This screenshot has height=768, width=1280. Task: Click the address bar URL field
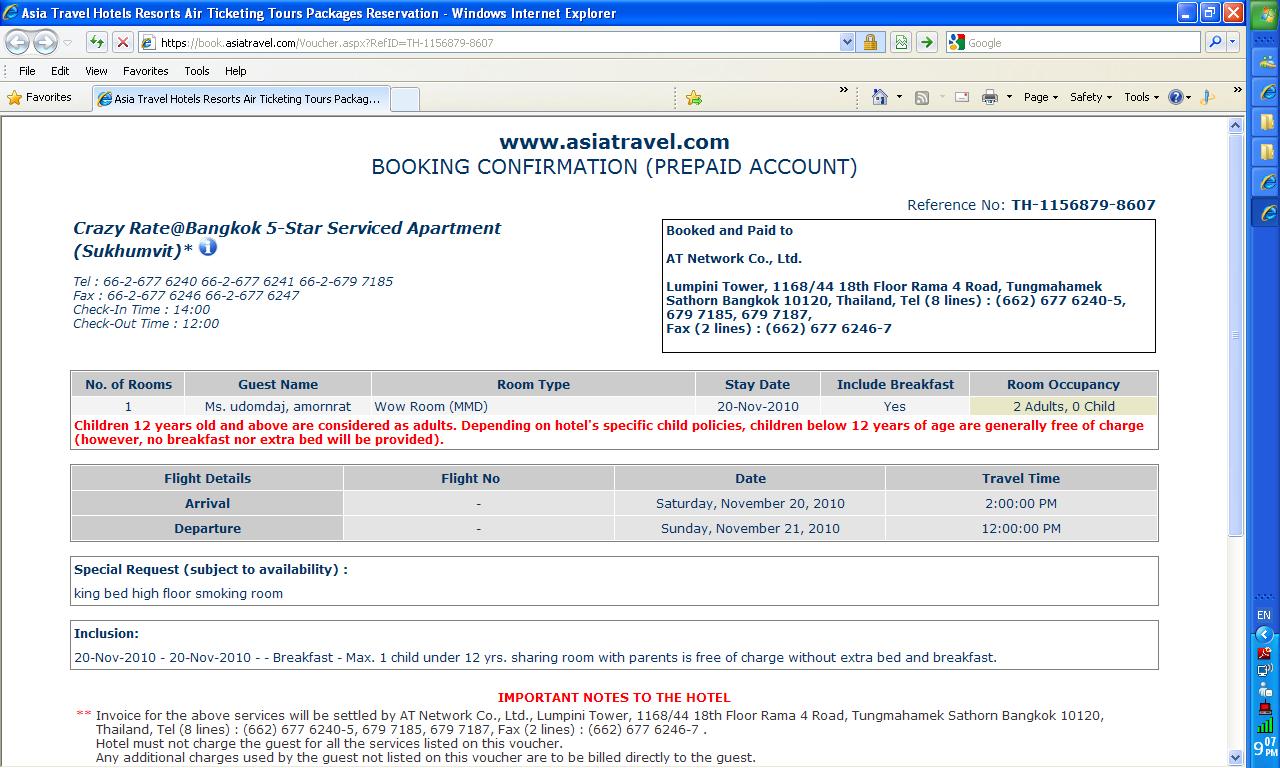point(496,42)
